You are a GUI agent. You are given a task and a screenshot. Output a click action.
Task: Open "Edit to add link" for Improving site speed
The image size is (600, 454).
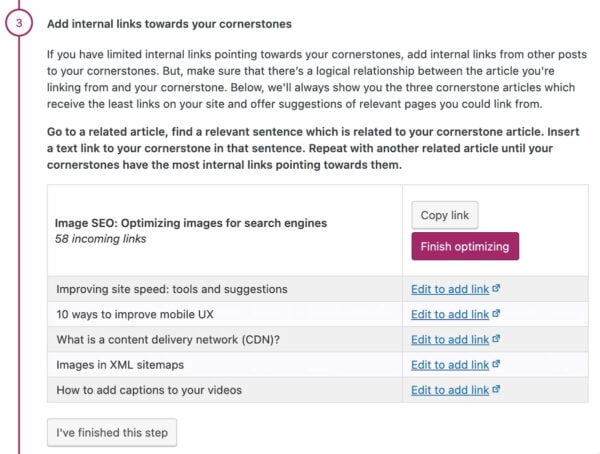450,289
